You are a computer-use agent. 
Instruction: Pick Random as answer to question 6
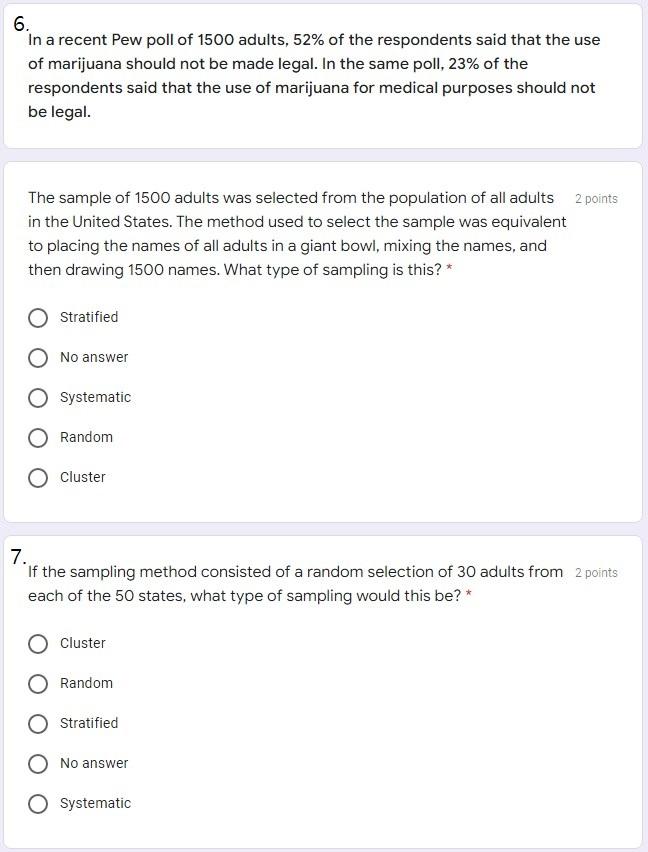(38, 437)
